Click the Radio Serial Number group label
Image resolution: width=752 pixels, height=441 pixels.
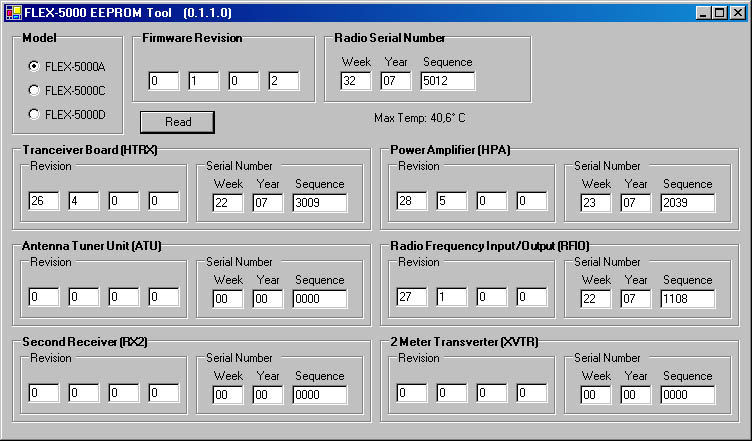390,38
